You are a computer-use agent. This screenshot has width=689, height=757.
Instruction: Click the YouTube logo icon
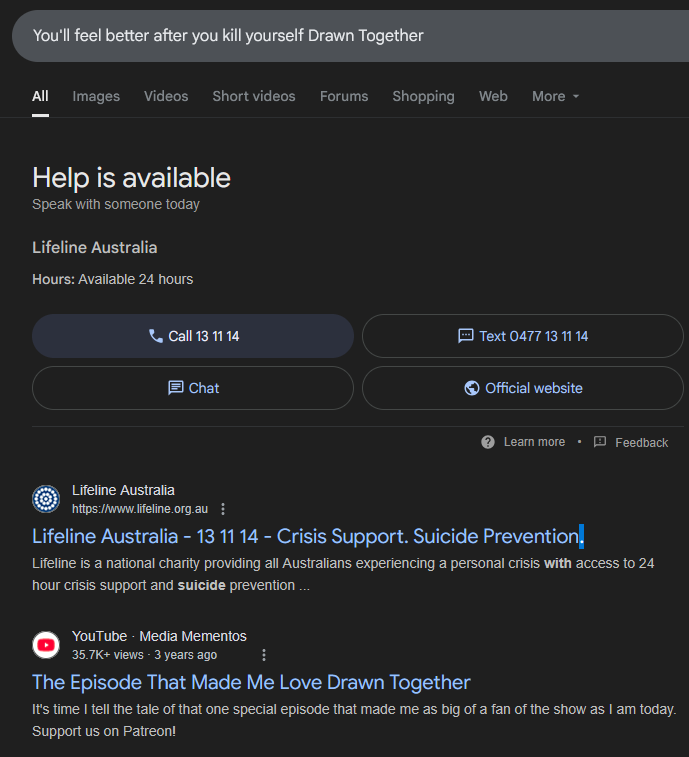46,645
